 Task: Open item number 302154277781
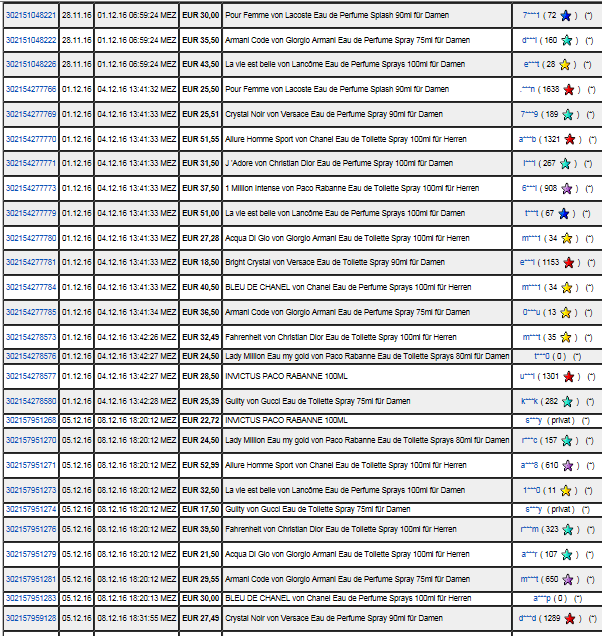[31, 262]
